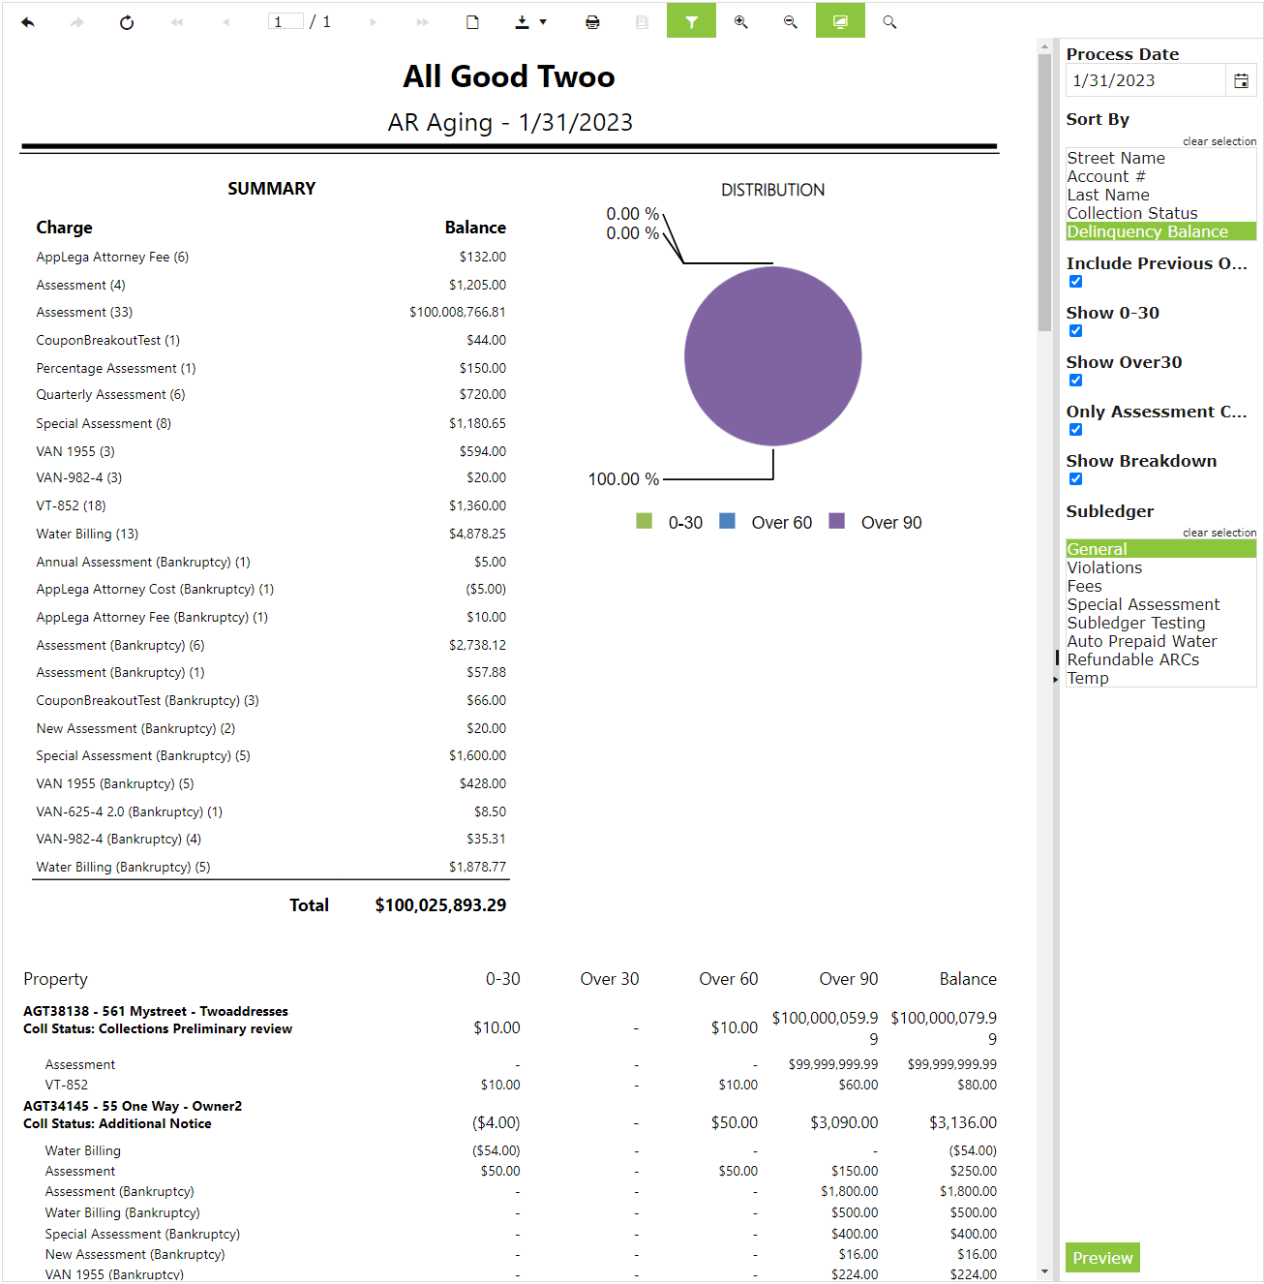Click the page number input field

(x=285, y=22)
